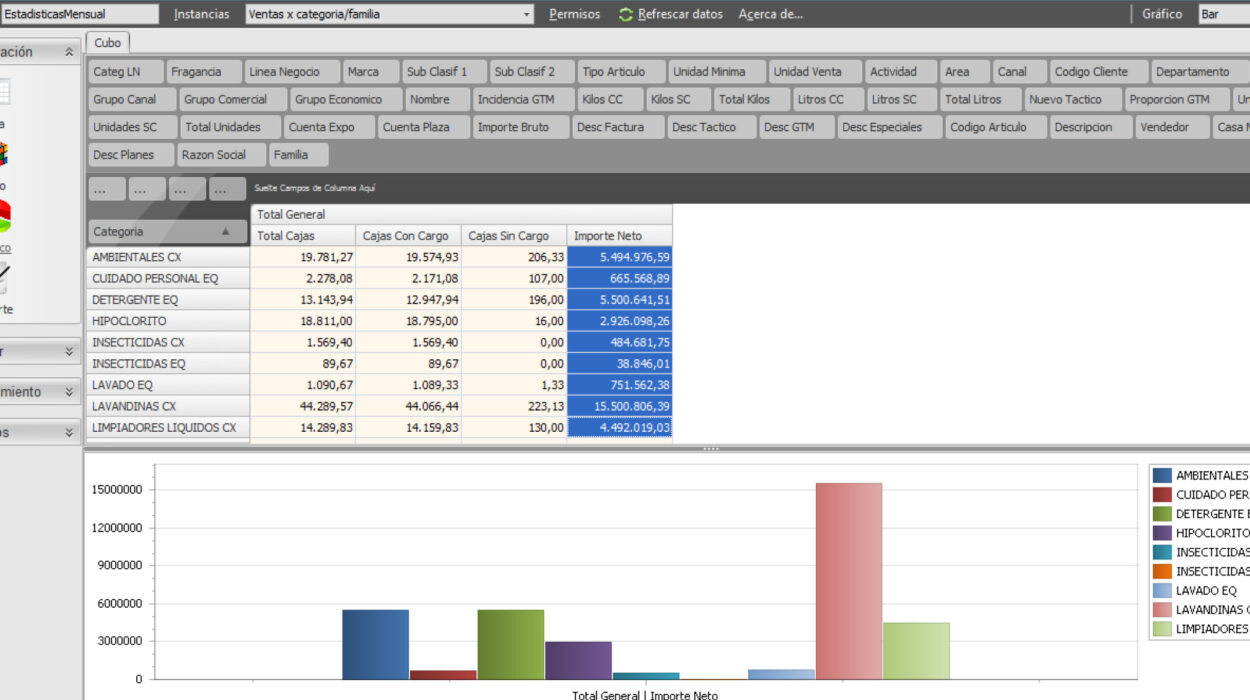This screenshot has width=1250, height=700.
Task: Open the pie chart Gráfico icon in sidebar
Action: click(5, 216)
